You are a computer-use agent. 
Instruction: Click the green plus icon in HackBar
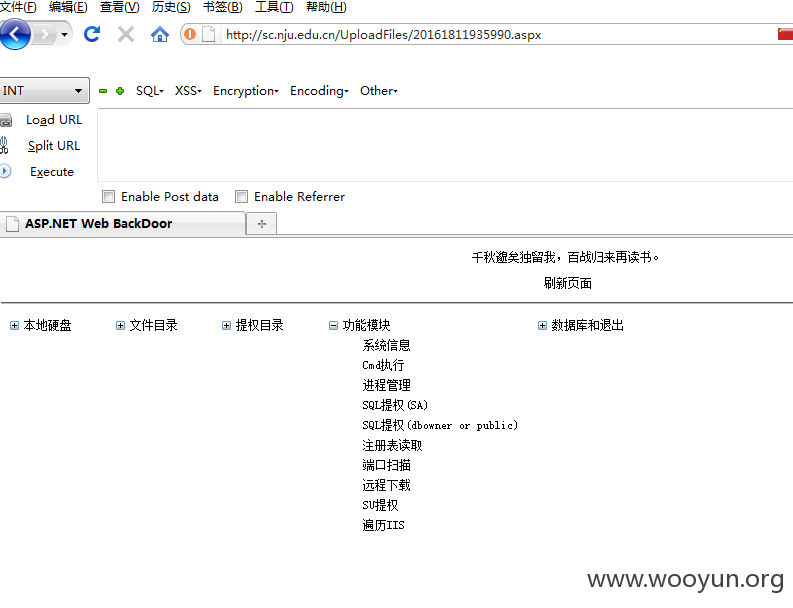pos(120,91)
